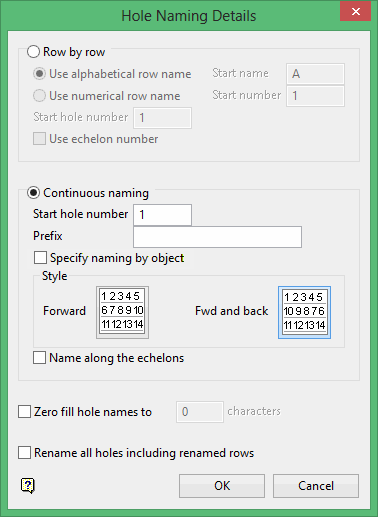Enable Specify naming by object checkbox
The height and width of the screenshot is (517, 378).
(40, 258)
